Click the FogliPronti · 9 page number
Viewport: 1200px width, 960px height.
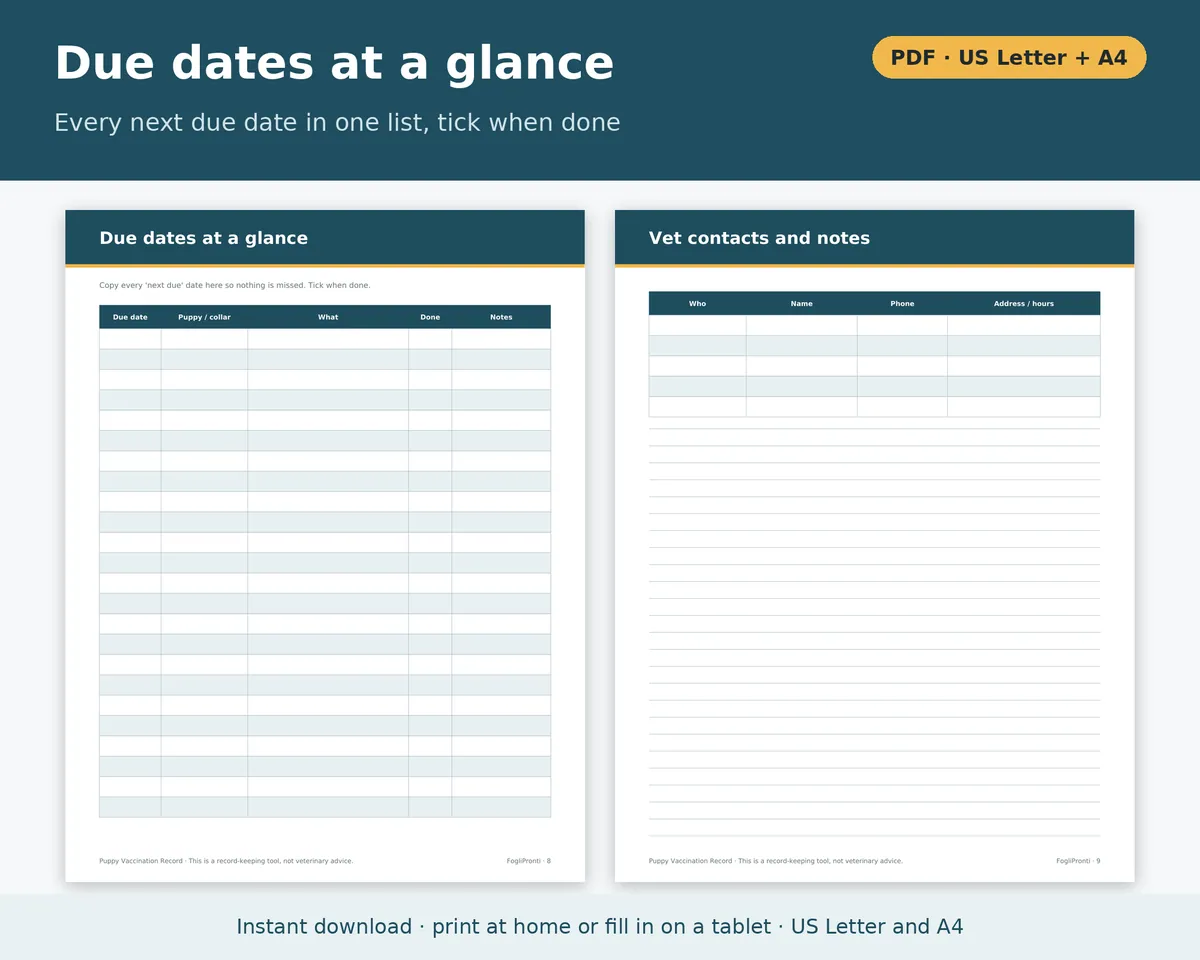(x=1078, y=861)
